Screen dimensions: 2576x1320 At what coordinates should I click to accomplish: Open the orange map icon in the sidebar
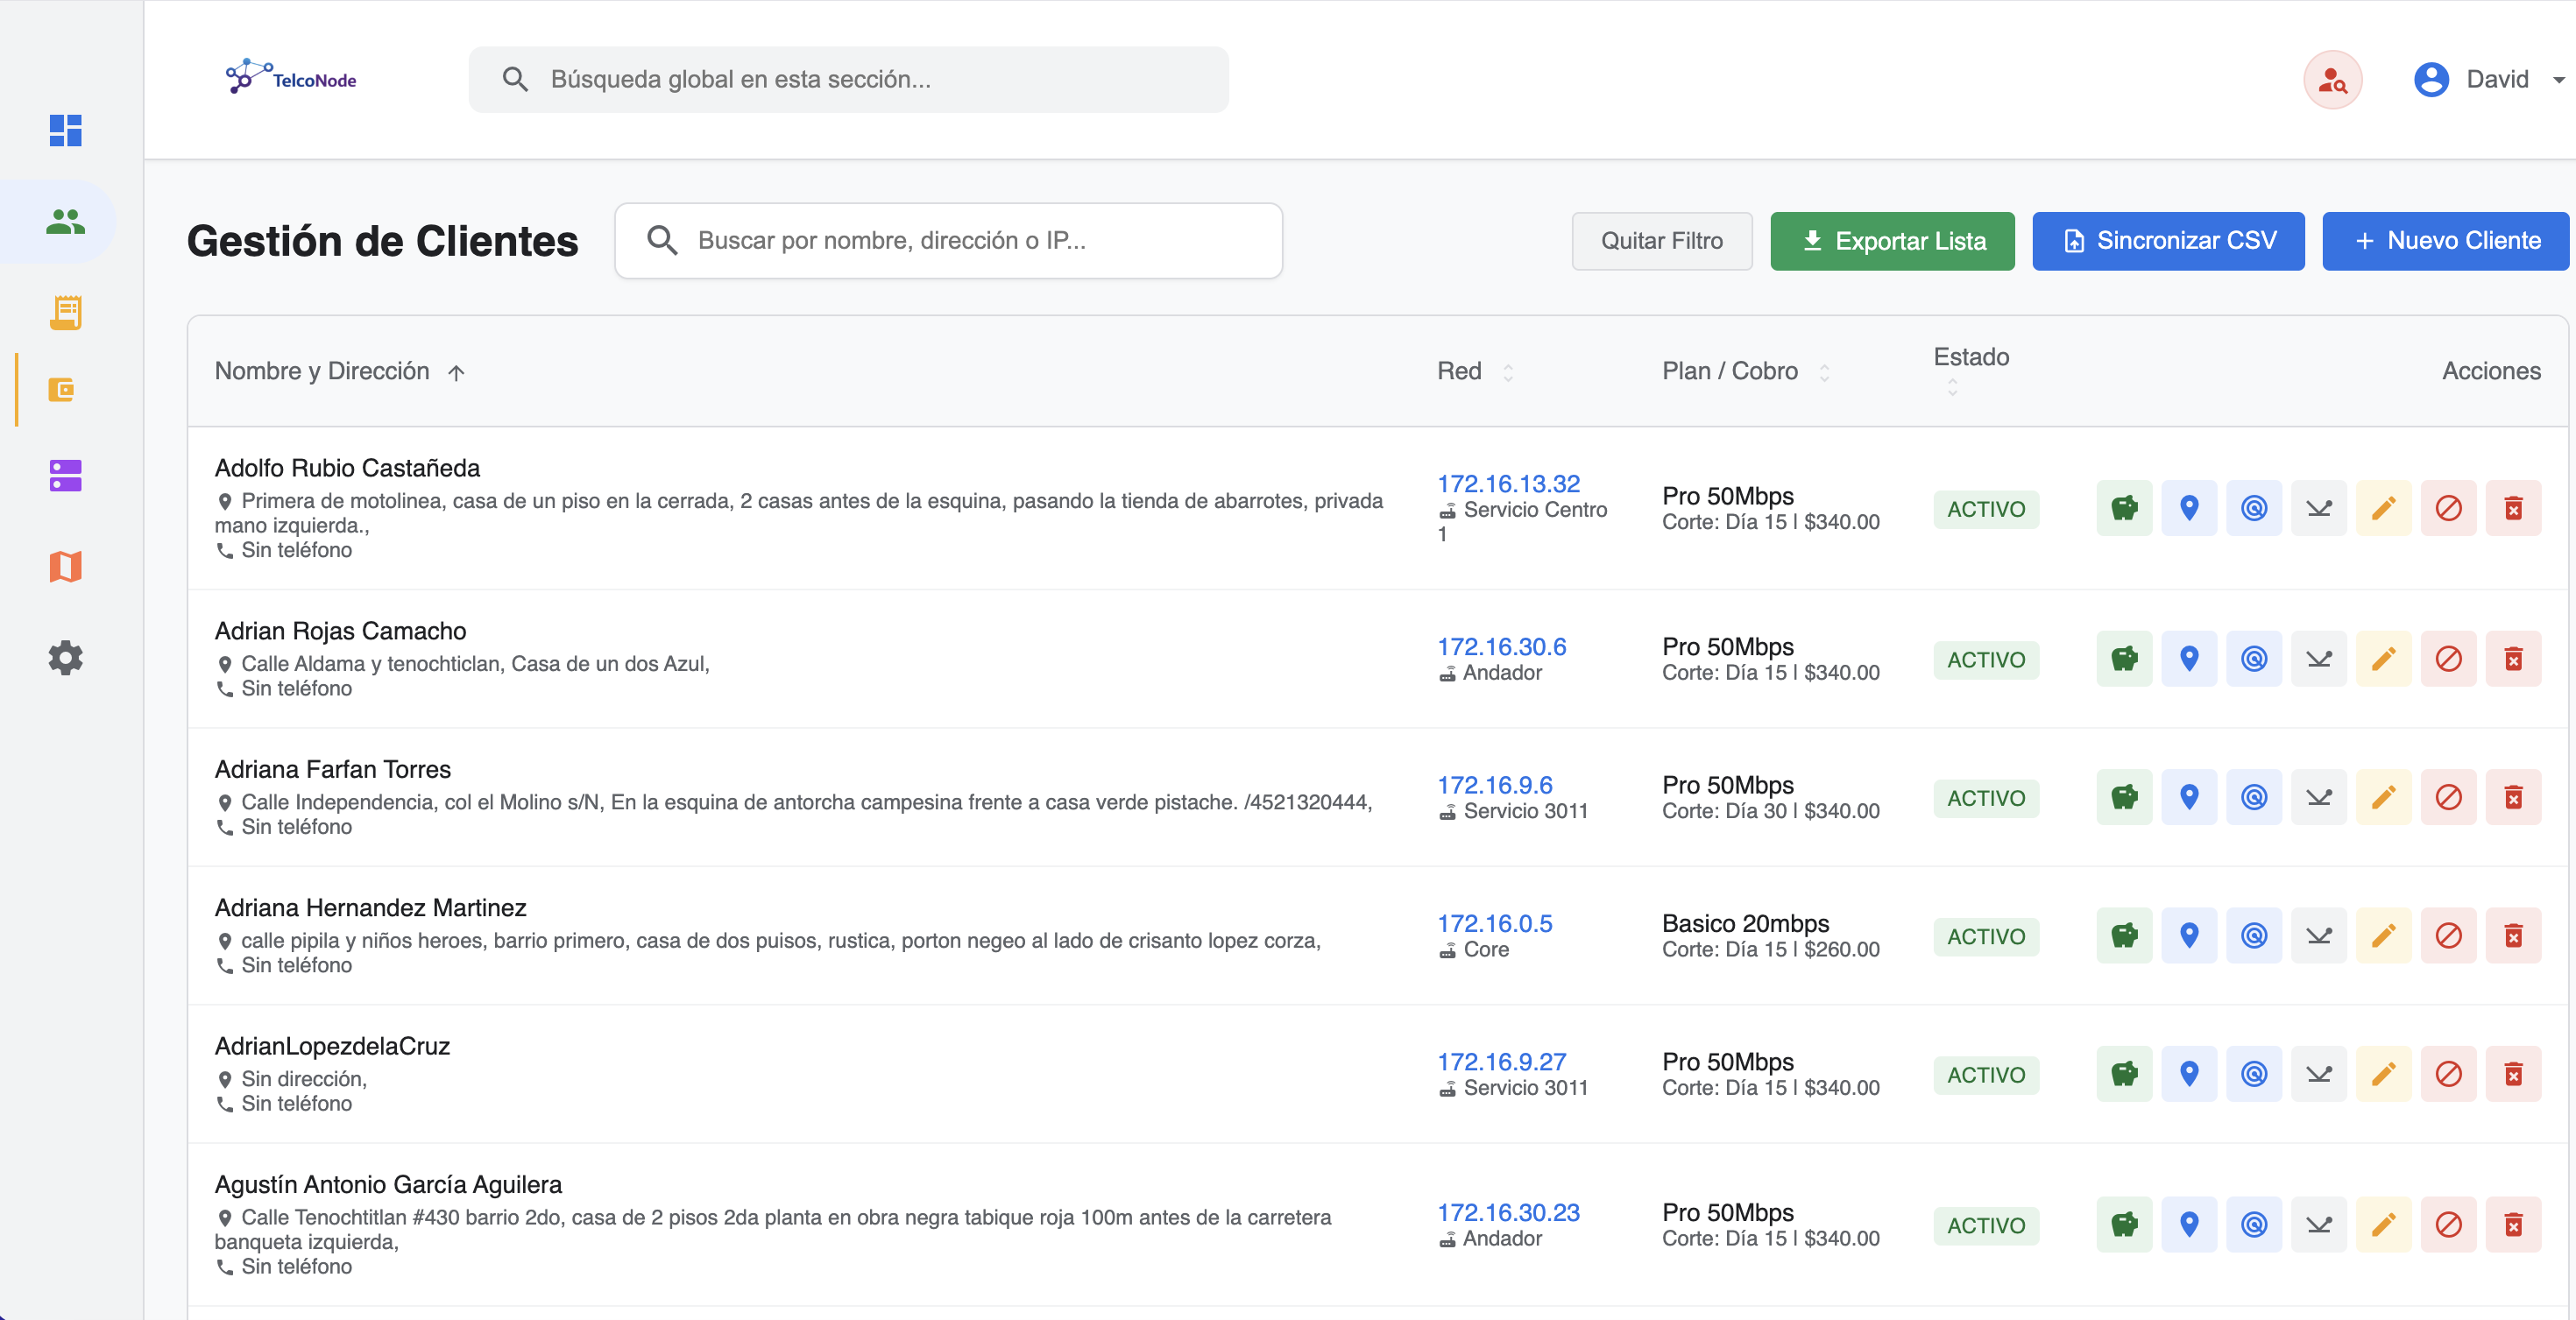(65, 567)
